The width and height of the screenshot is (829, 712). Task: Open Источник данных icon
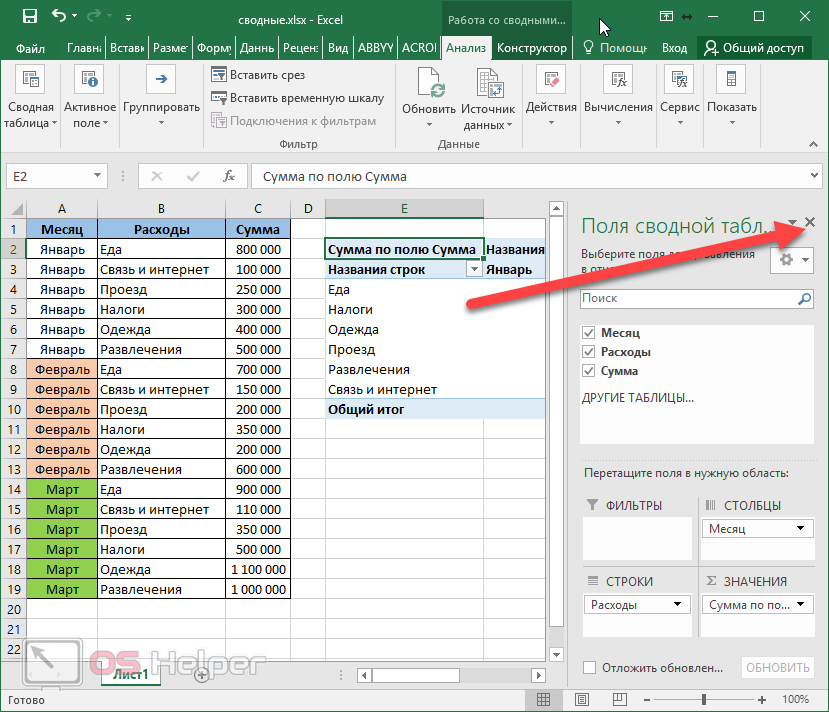[488, 81]
